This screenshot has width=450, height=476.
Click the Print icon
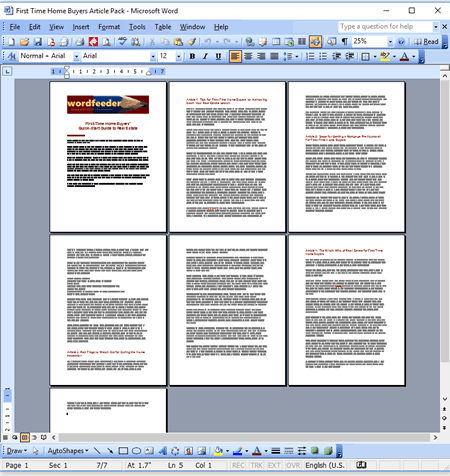80,42
